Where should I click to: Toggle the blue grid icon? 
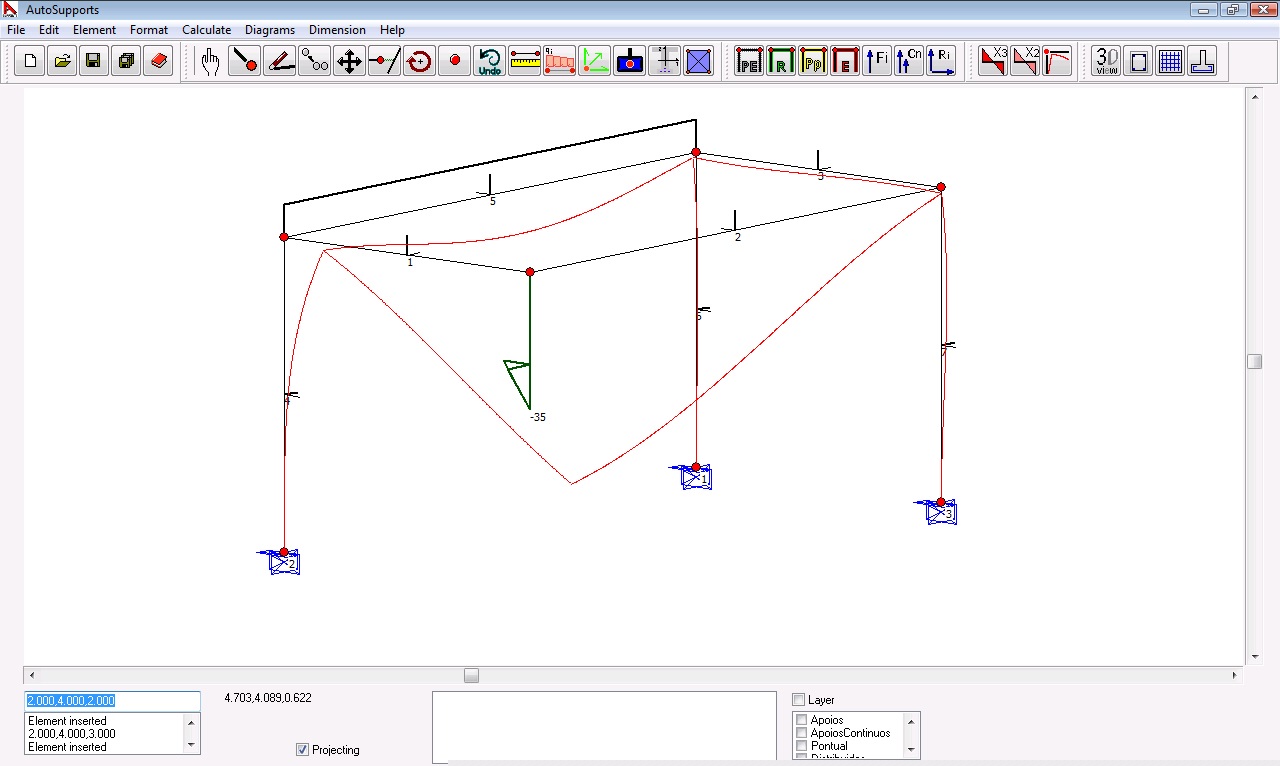tap(1170, 62)
